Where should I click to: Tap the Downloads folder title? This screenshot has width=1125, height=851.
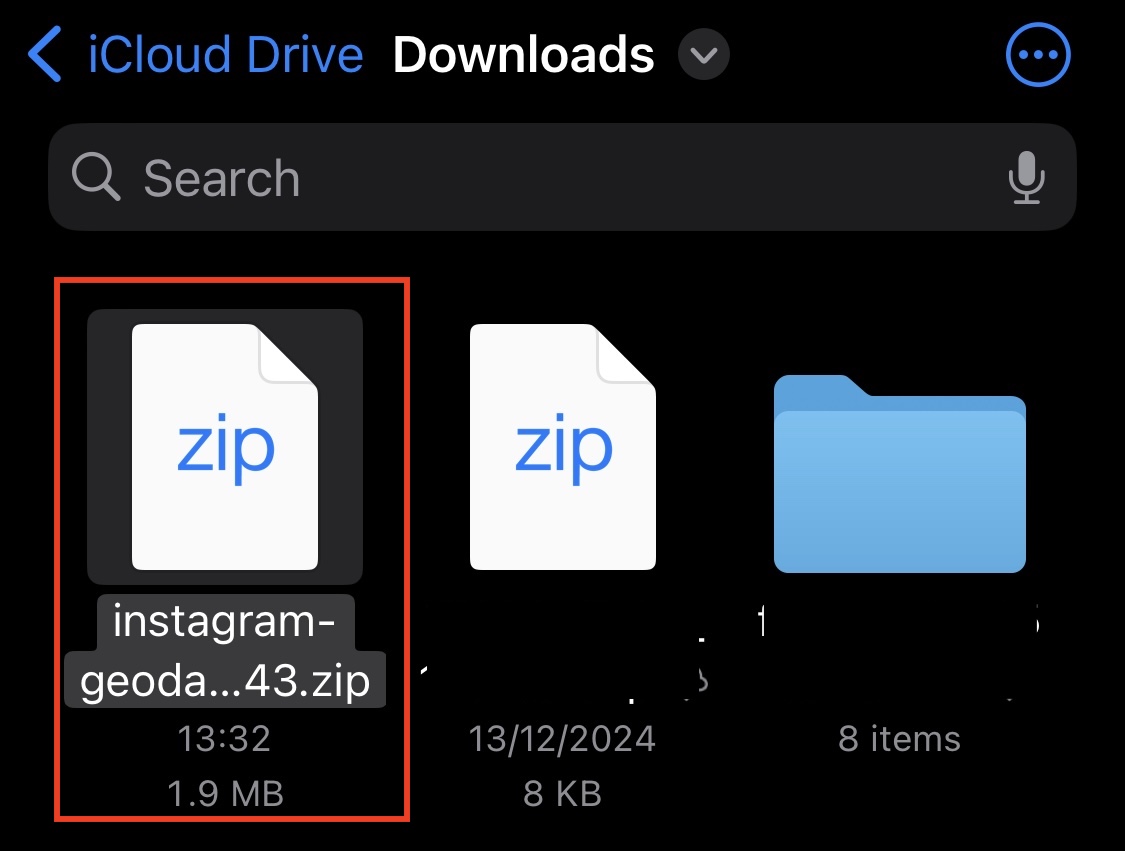(523, 55)
